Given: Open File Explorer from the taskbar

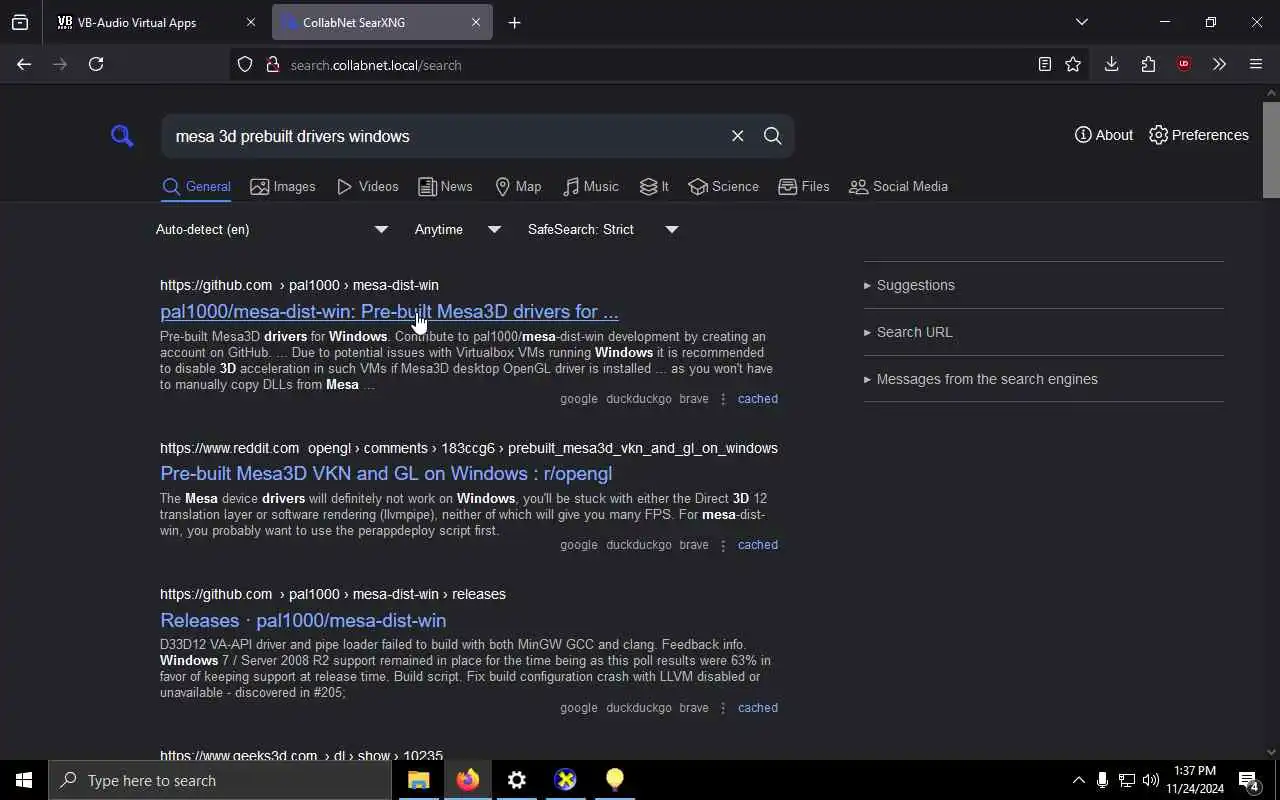Looking at the screenshot, I should 419,780.
